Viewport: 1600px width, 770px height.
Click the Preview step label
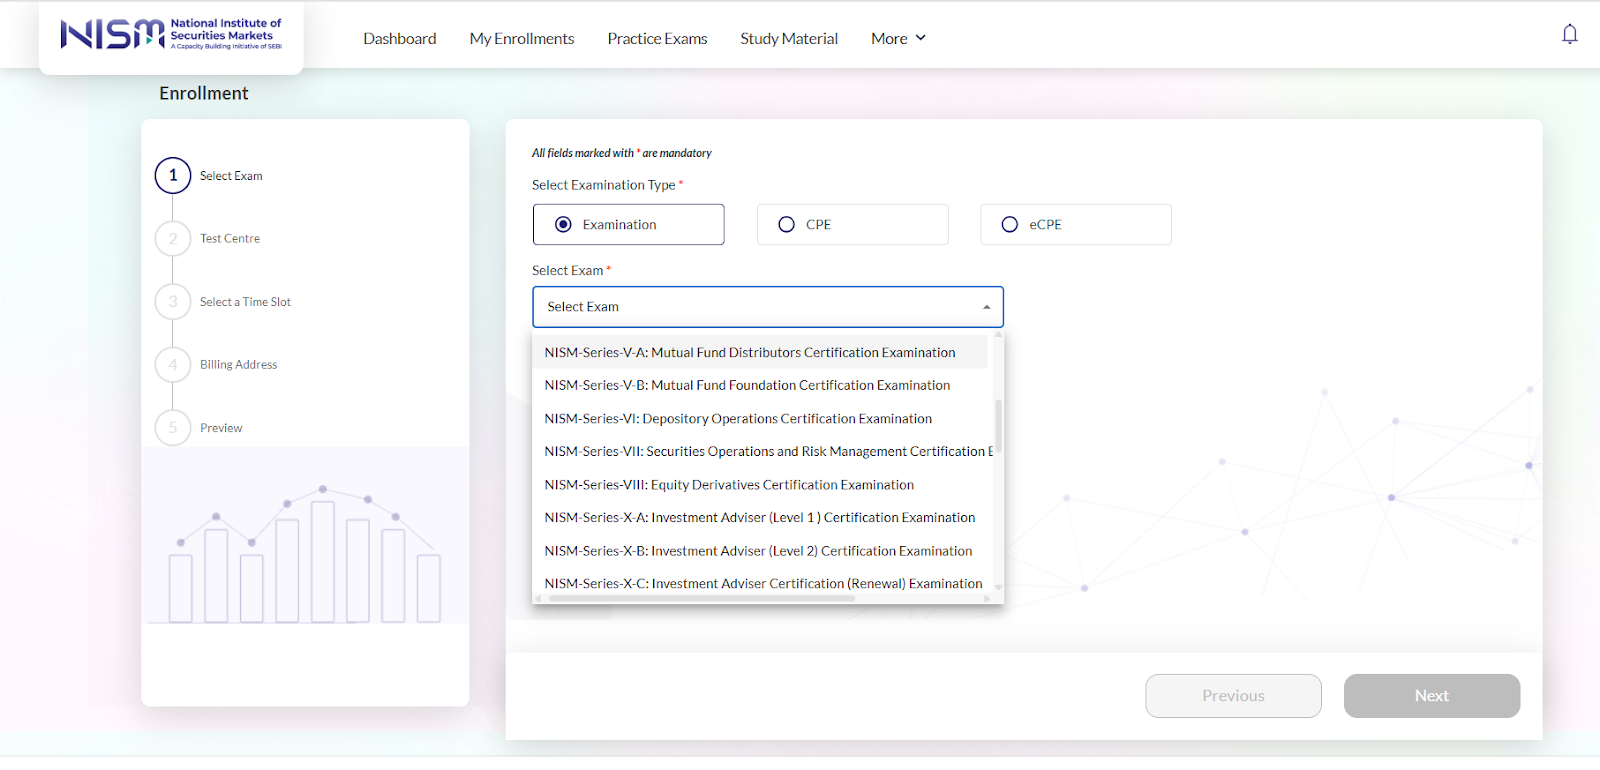[221, 428]
